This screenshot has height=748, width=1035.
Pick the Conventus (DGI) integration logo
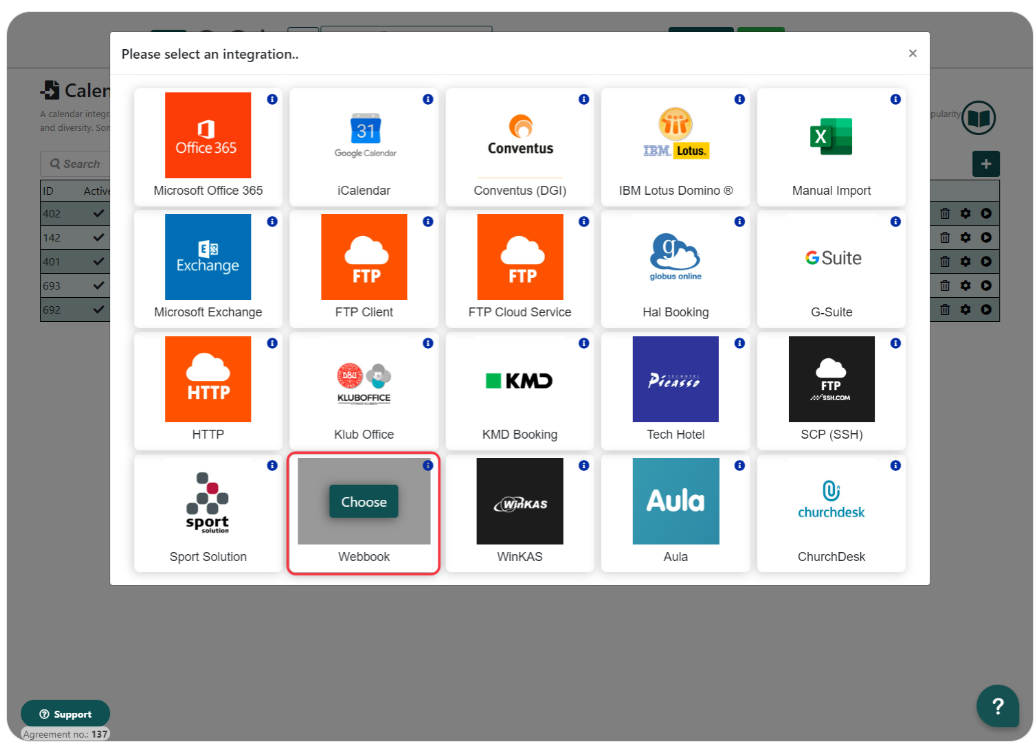click(x=520, y=135)
